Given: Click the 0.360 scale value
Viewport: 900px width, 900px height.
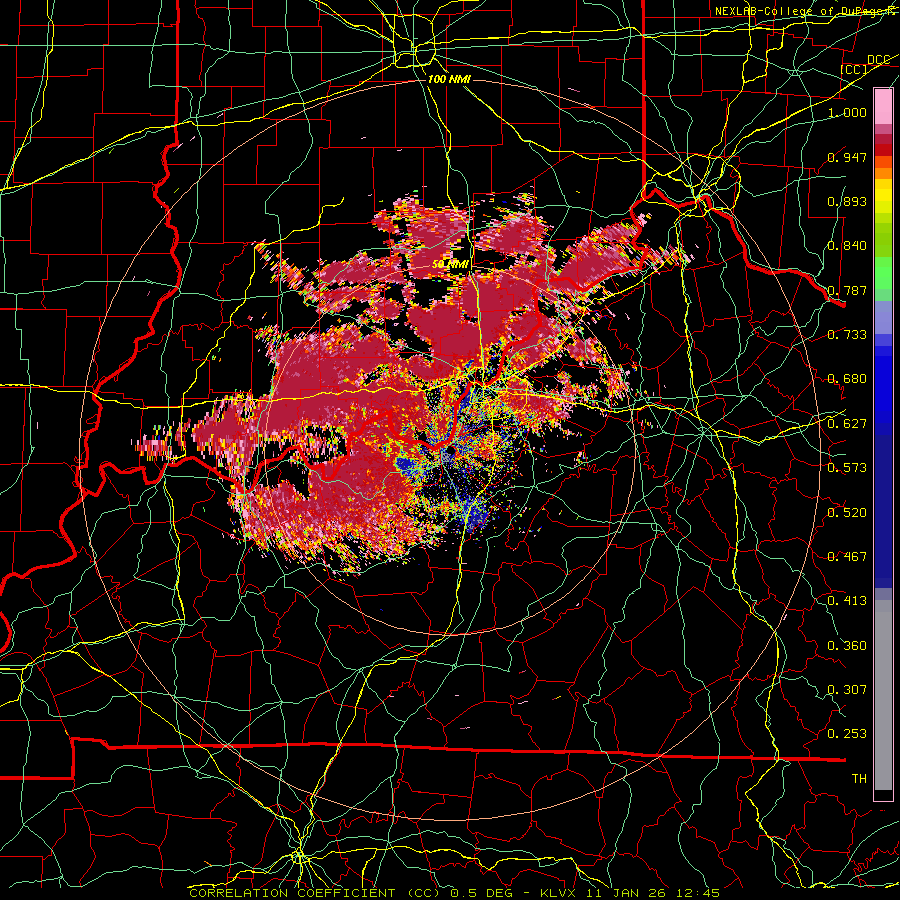Looking at the screenshot, I should pyautogui.click(x=847, y=646).
